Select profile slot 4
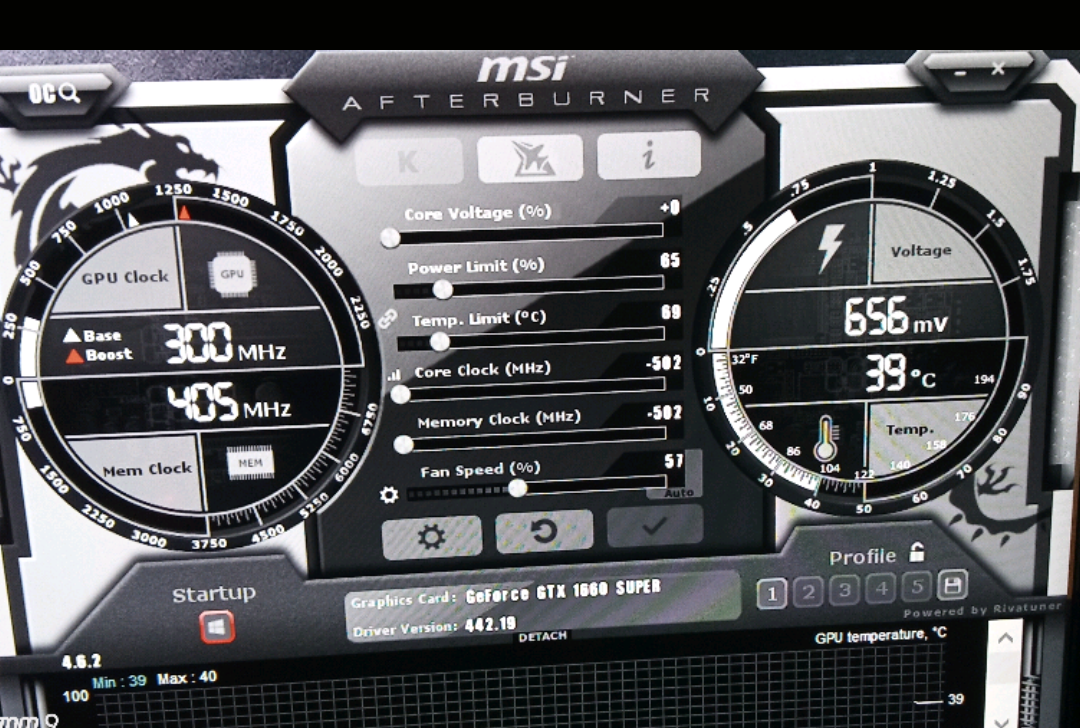Screen dimensions: 1080x728 tap(881, 588)
